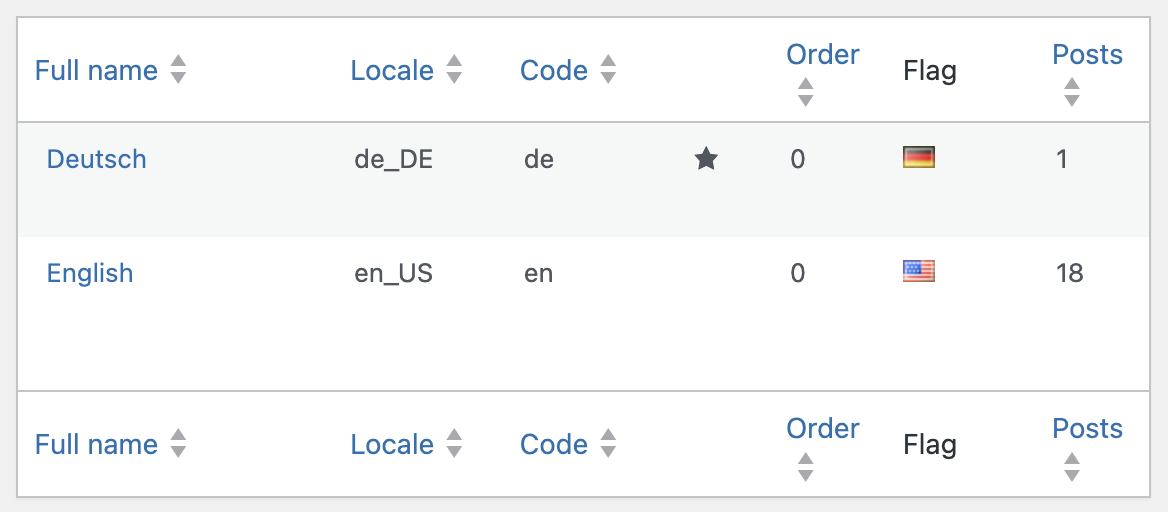Click sort arrows beside bottom Full name
Screen dimensions: 1168x512
click(178, 444)
